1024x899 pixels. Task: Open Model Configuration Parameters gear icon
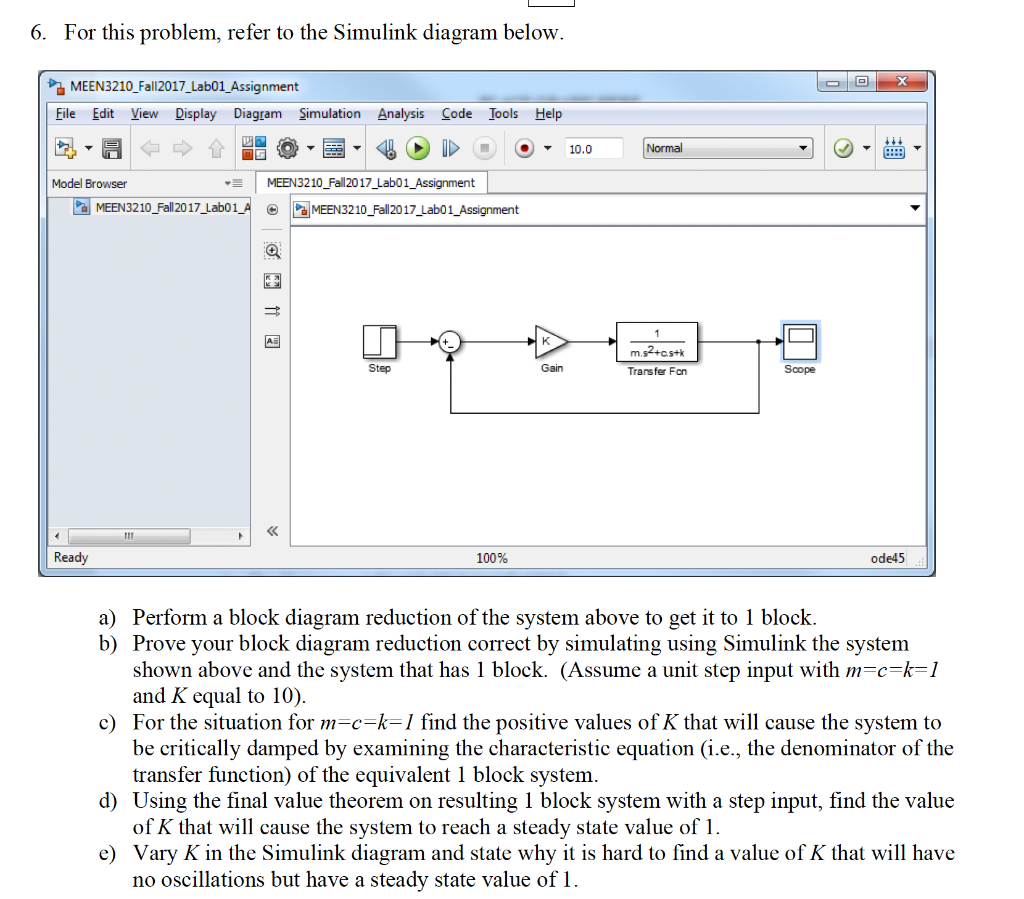pos(287,148)
